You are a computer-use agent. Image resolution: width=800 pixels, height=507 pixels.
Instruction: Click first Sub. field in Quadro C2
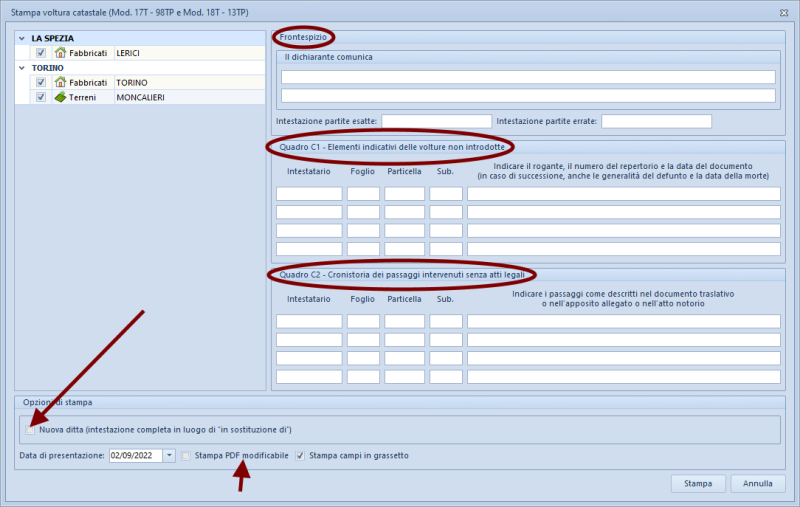coord(446,321)
